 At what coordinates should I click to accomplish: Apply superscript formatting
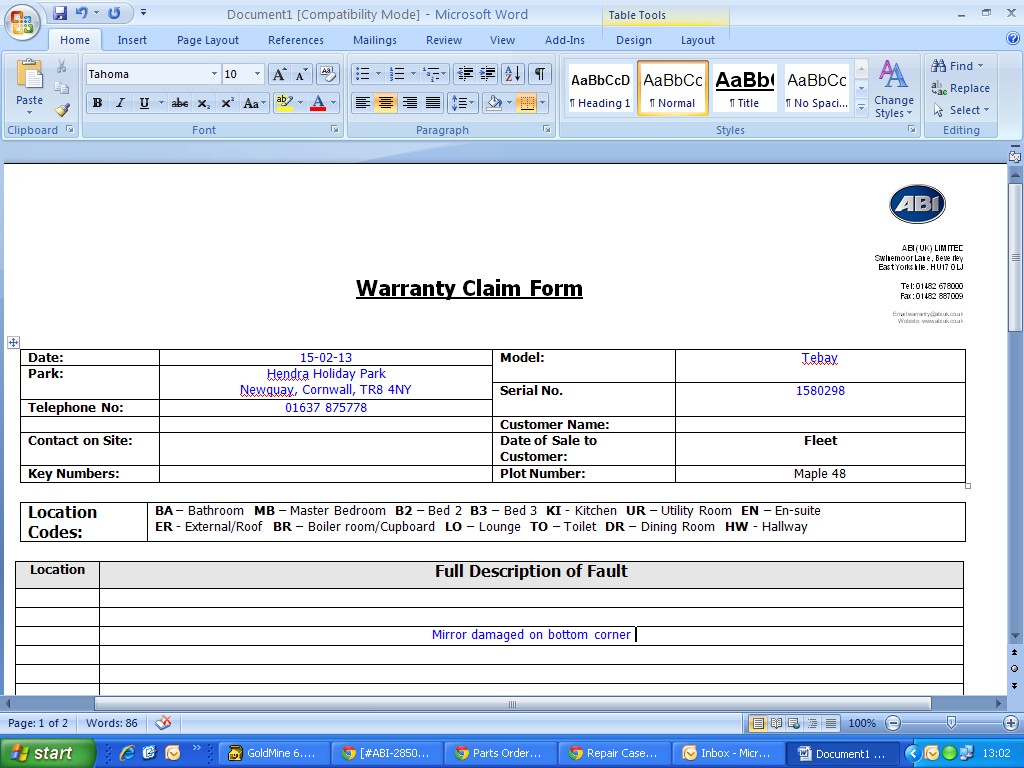[x=227, y=103]
